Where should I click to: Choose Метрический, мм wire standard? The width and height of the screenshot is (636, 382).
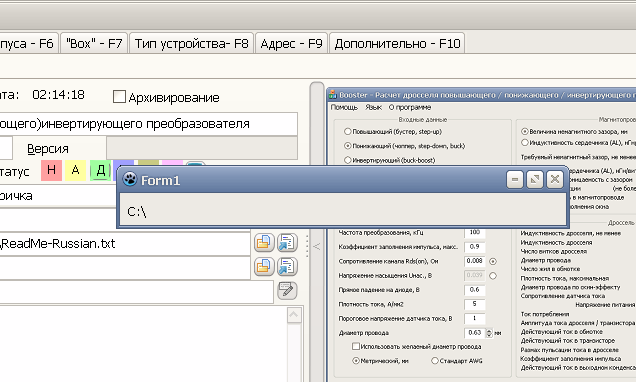click(x=356, y=361)
